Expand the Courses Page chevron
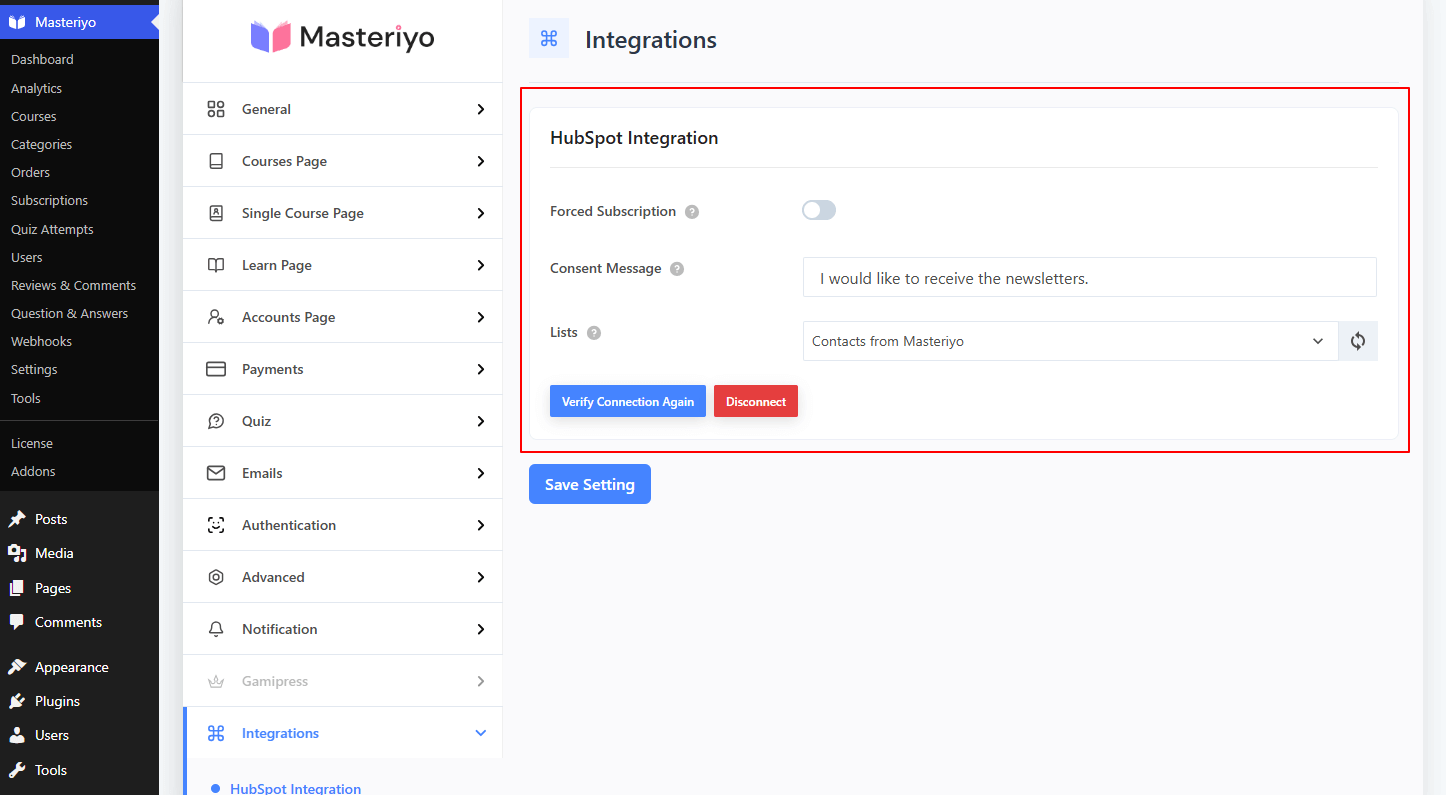Image resolution: width=1446 pixels, height=795 pixels. (481, 161)
